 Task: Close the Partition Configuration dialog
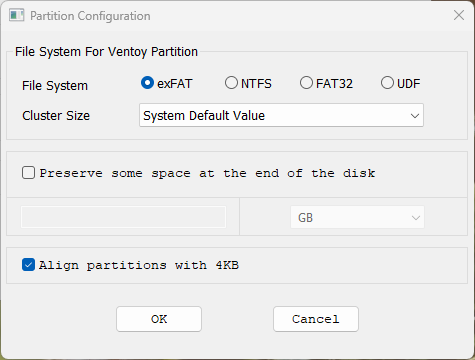click(459, 15)
